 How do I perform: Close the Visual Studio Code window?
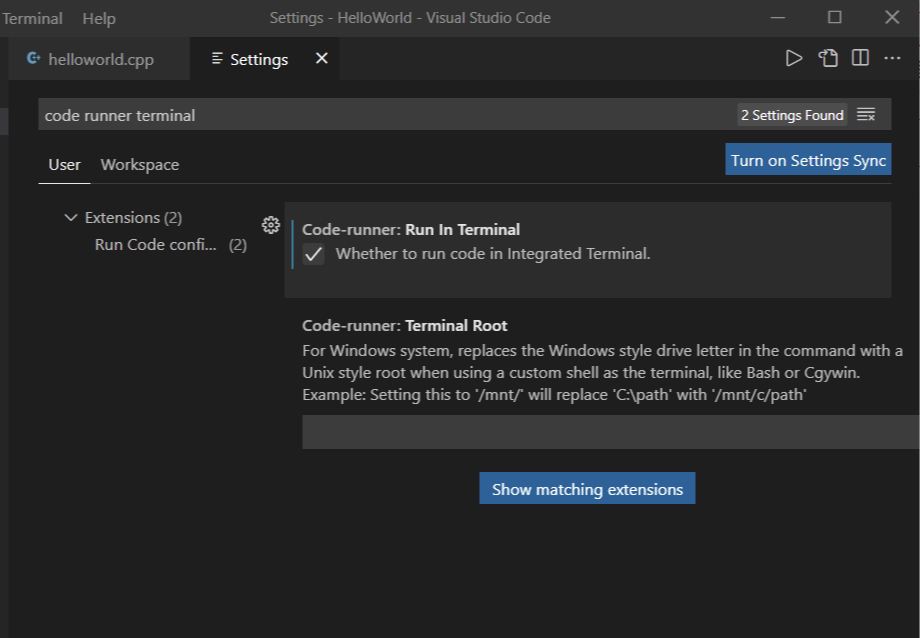pyautogui.click(x=892, y=18)
